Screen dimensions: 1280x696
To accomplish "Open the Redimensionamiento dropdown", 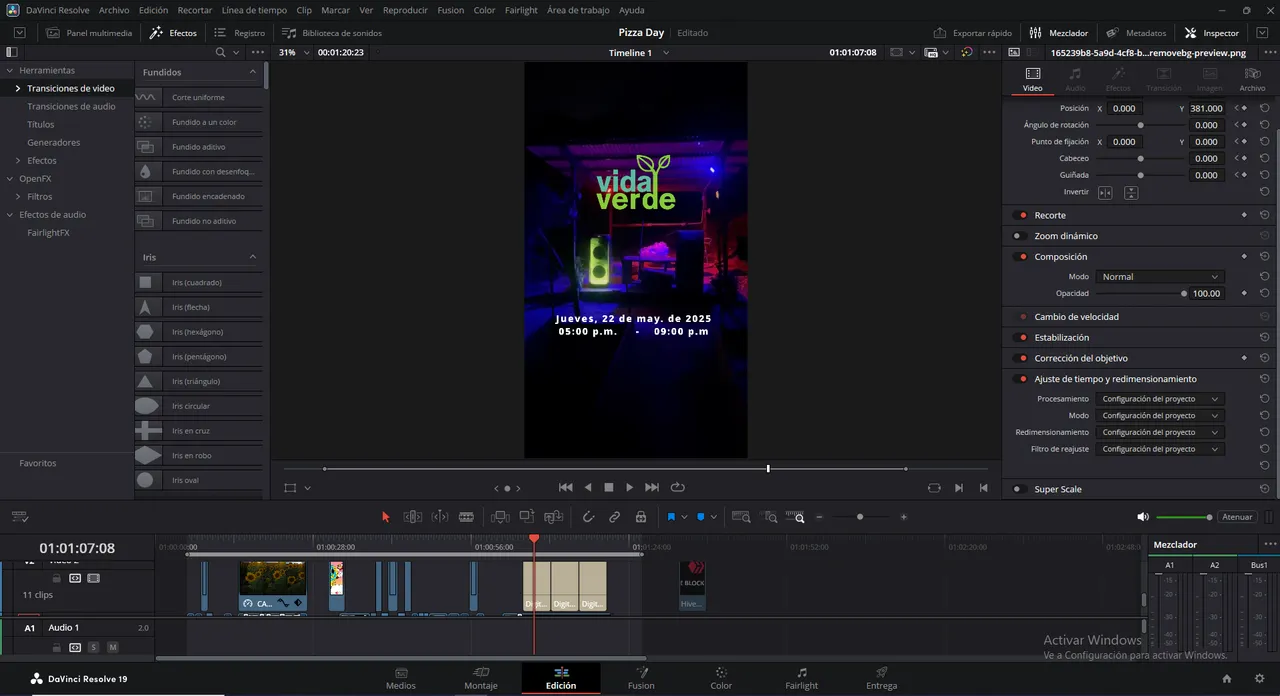I will tap(1159, 432).
